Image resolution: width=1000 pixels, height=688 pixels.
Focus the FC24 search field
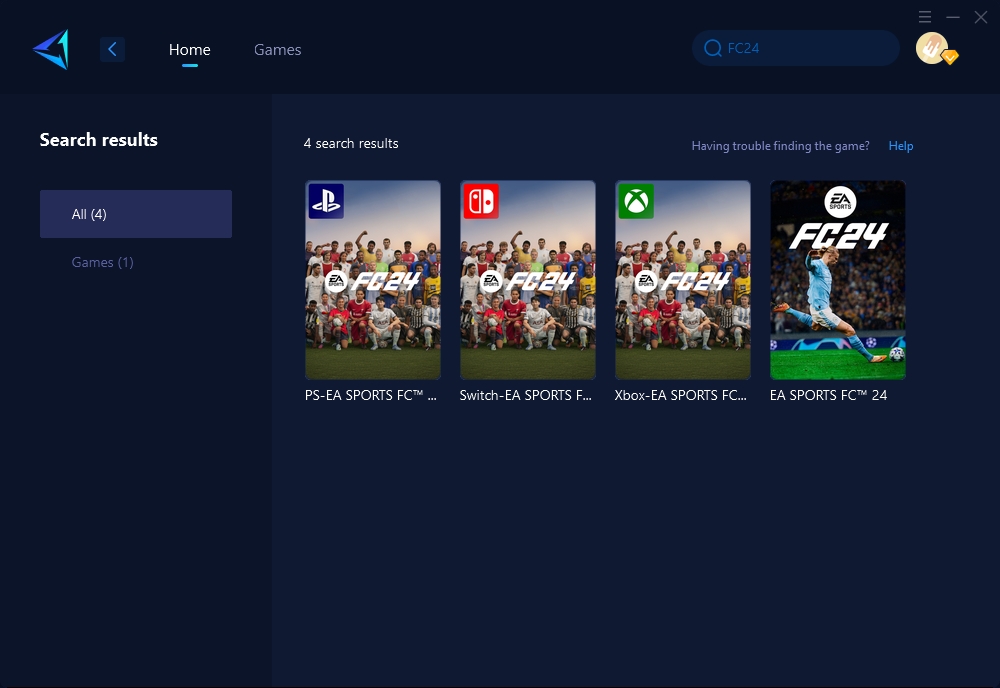pyautogui.click(x=795, y=48)
